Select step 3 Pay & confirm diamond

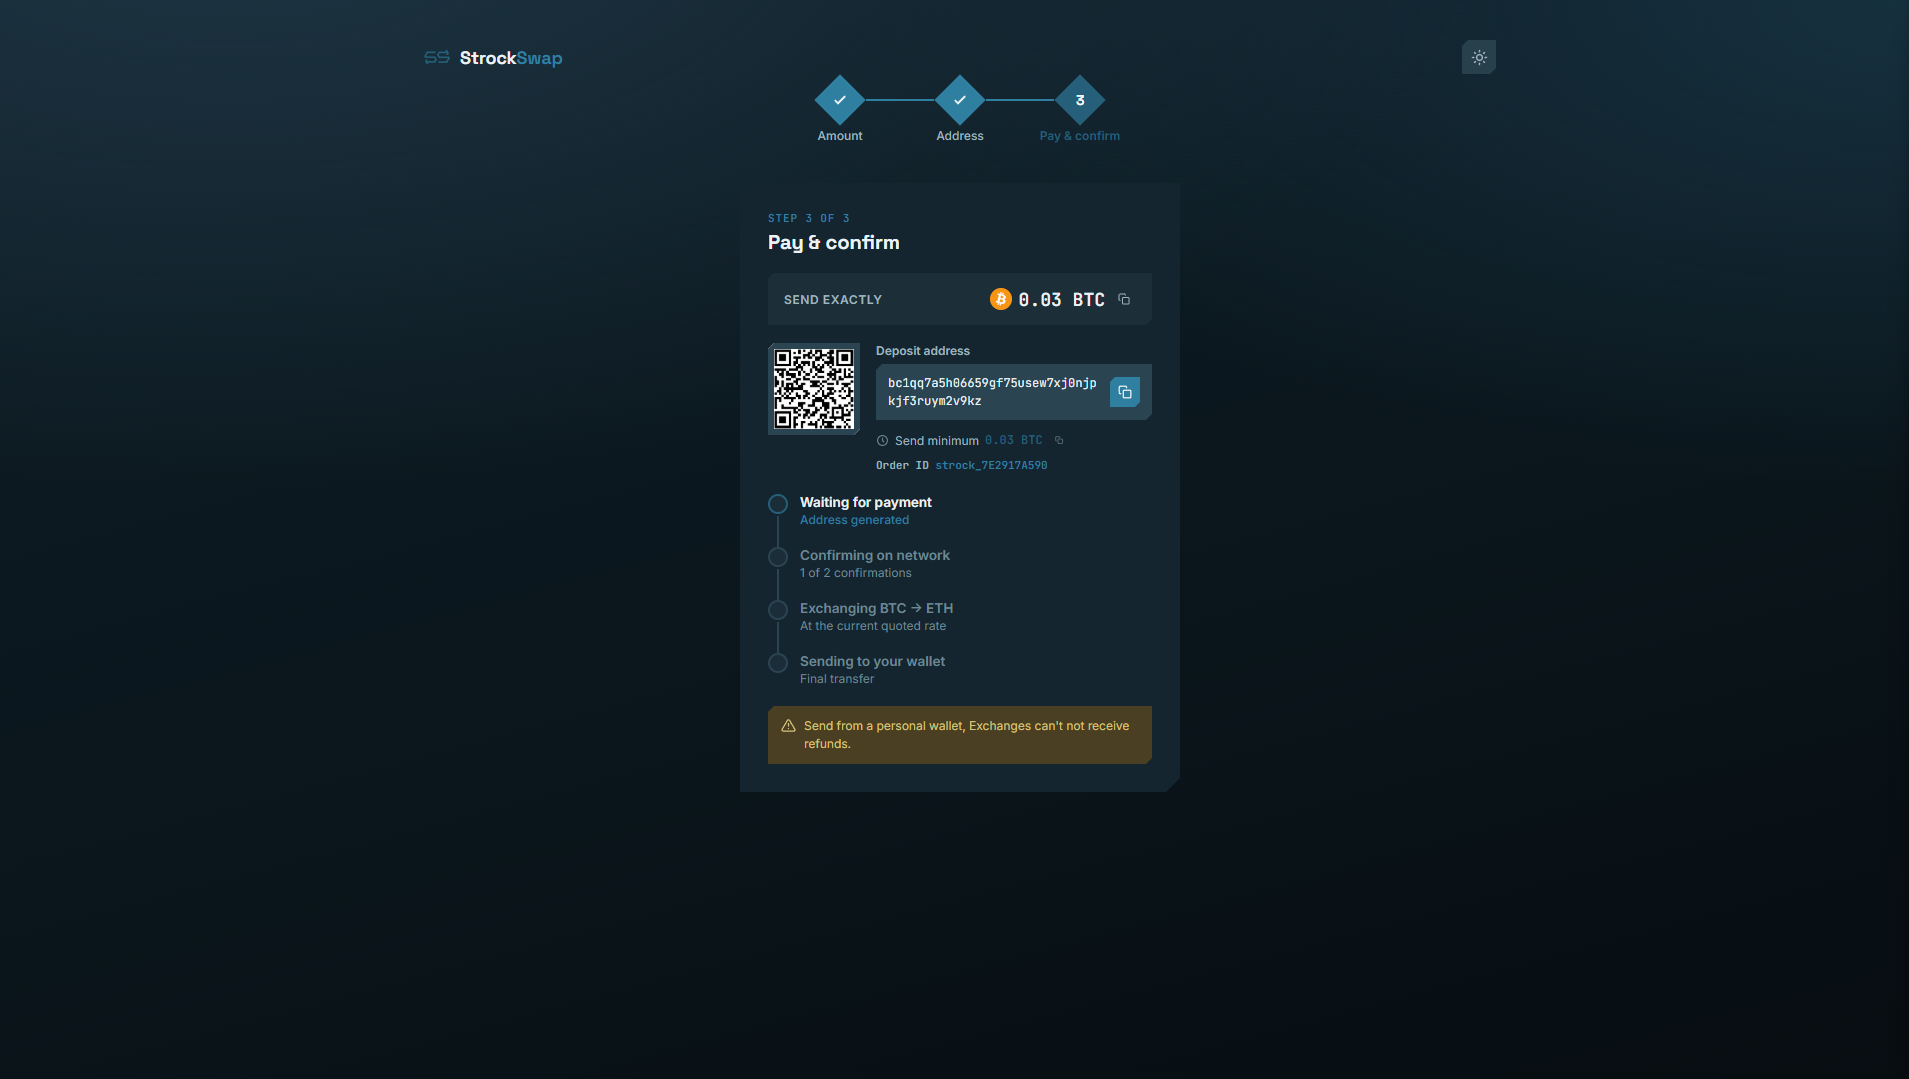[1080, 100]
